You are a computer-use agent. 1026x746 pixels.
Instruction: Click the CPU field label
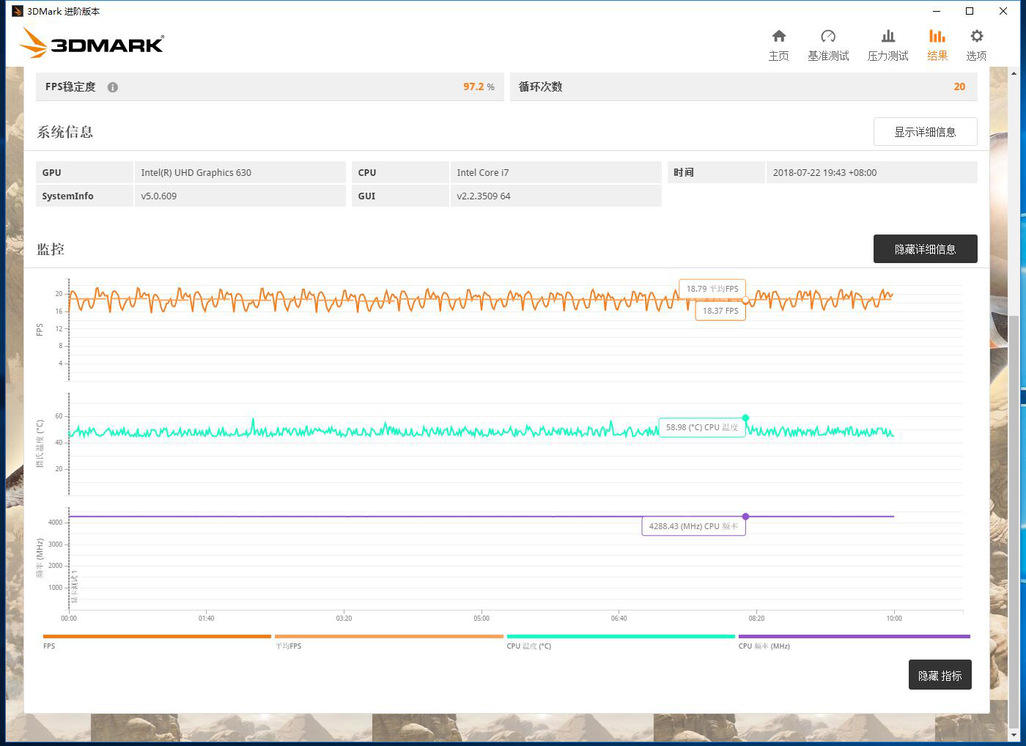coord(367,173)
